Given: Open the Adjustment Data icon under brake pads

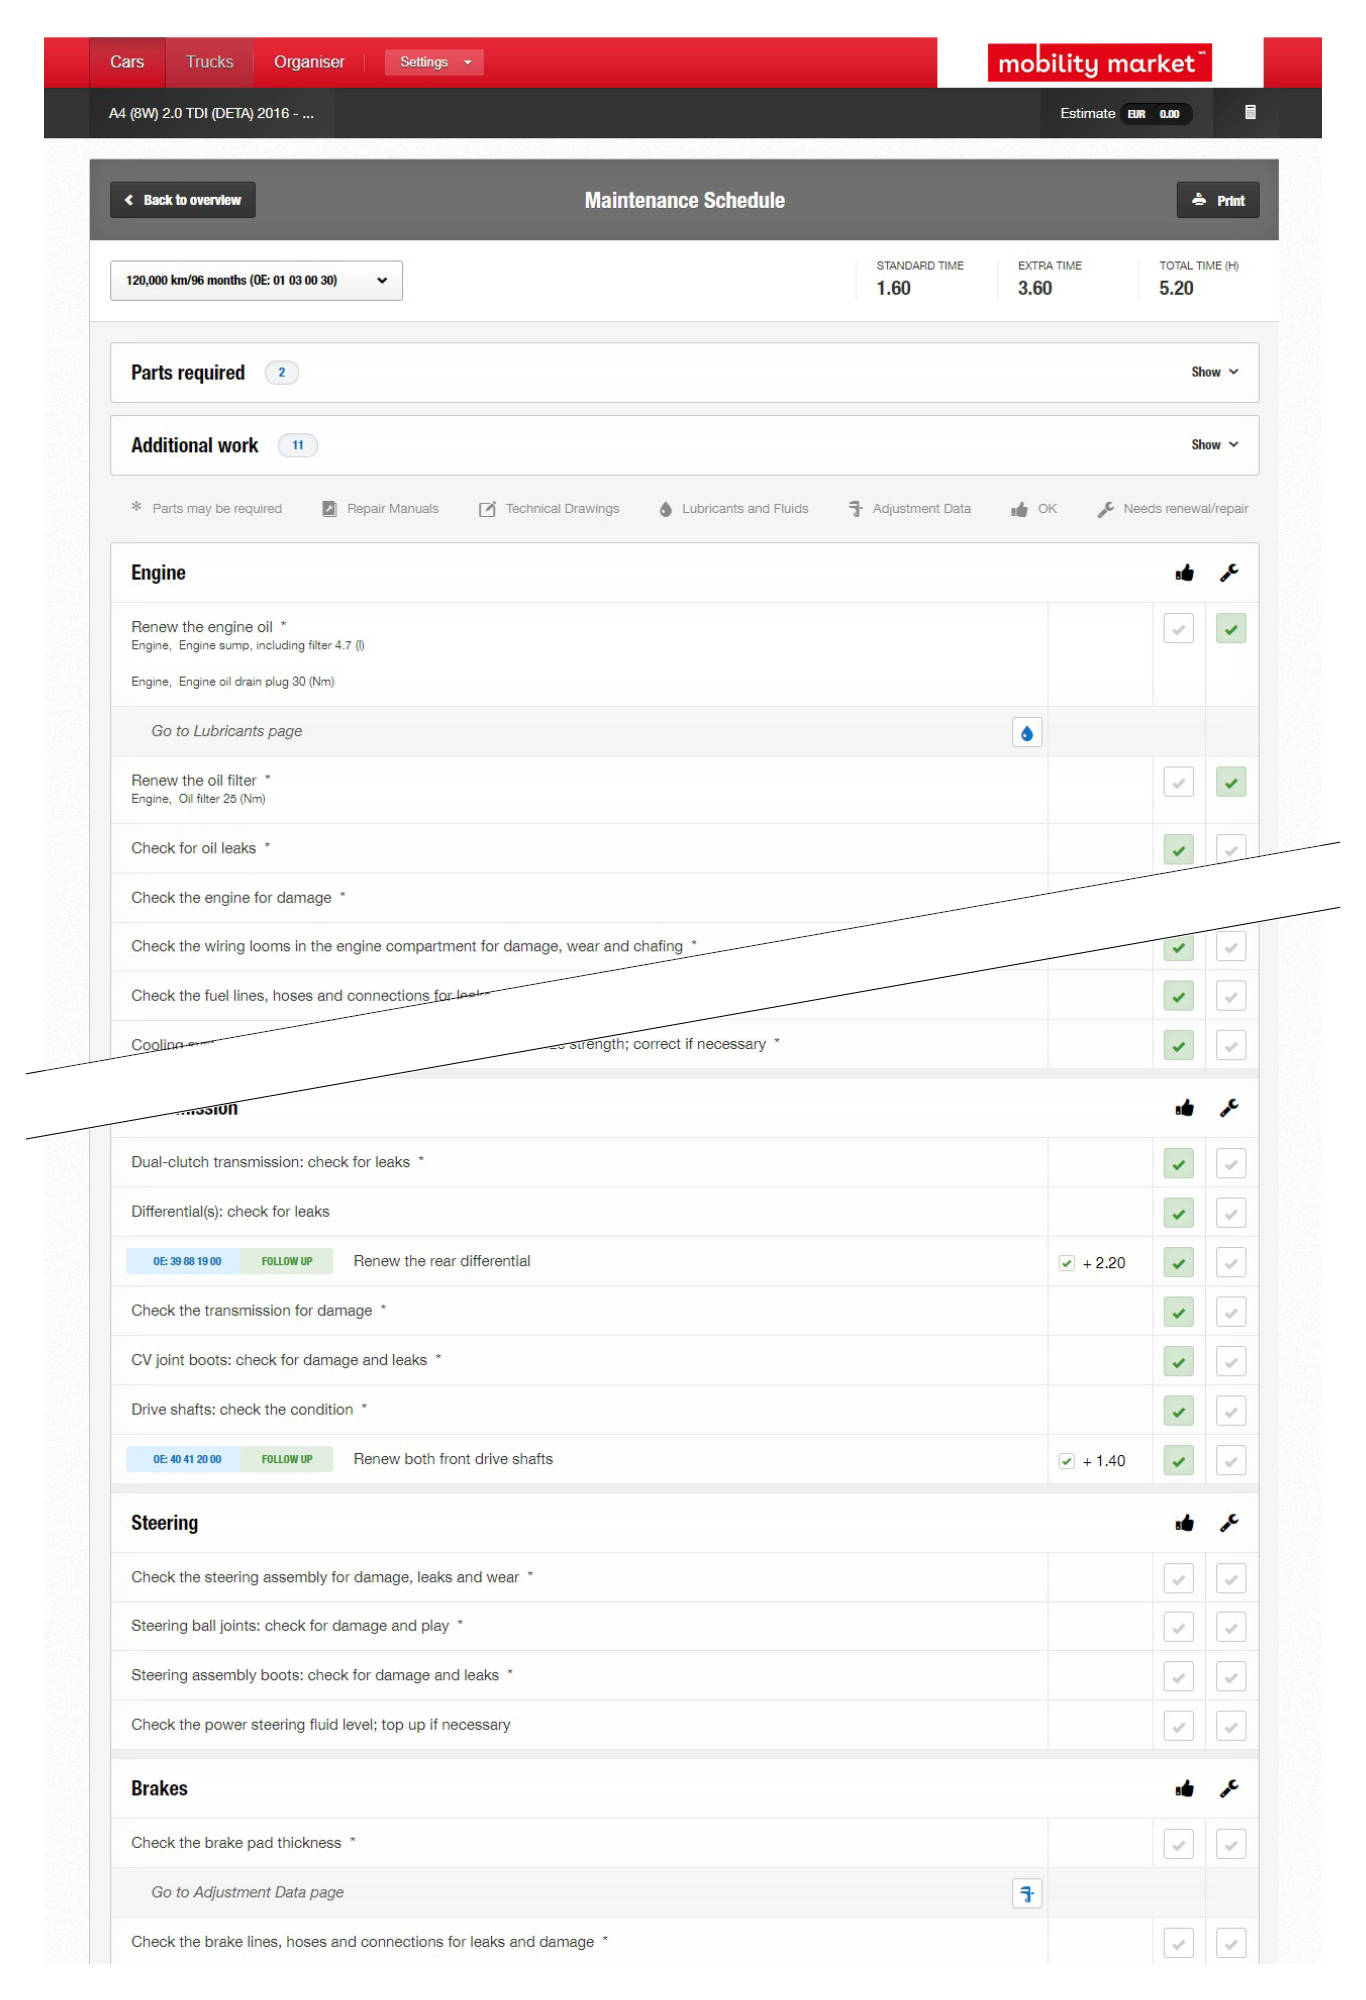Looking at the screenshot, I should pos(1026,1893).
